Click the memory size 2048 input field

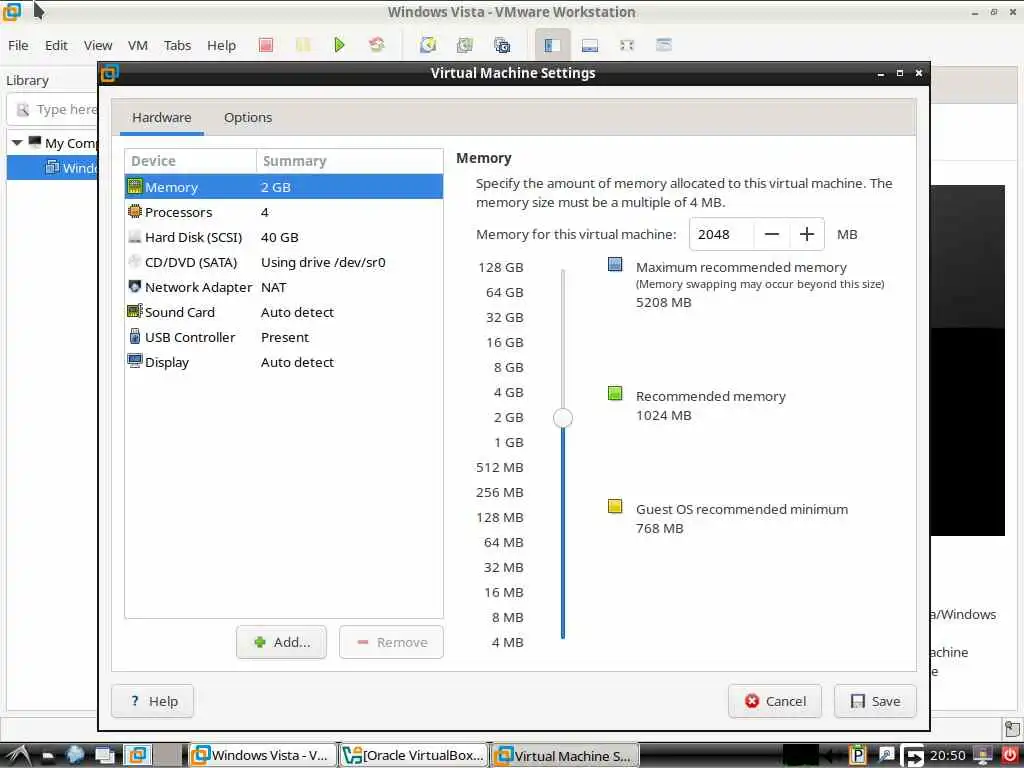click(x=722, y=234)
